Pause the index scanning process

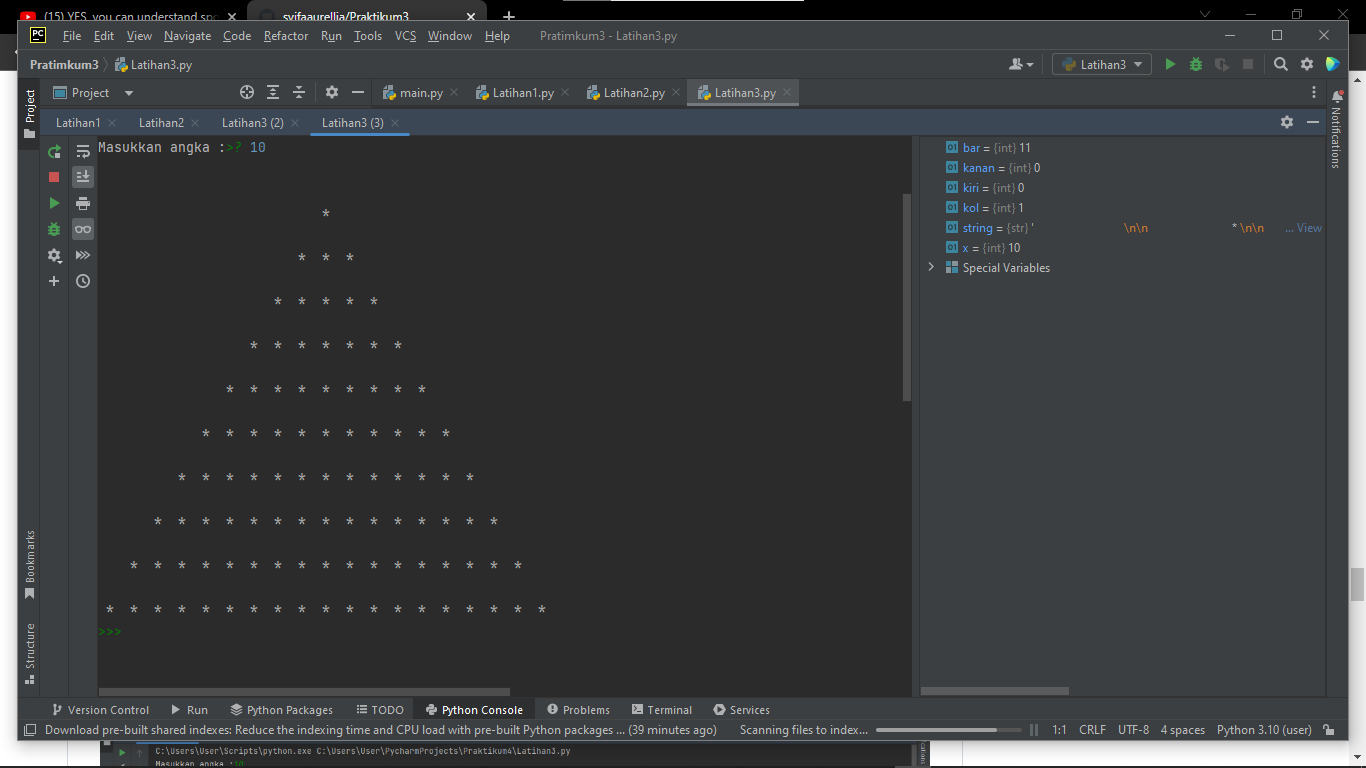[x=1034, y=730]
